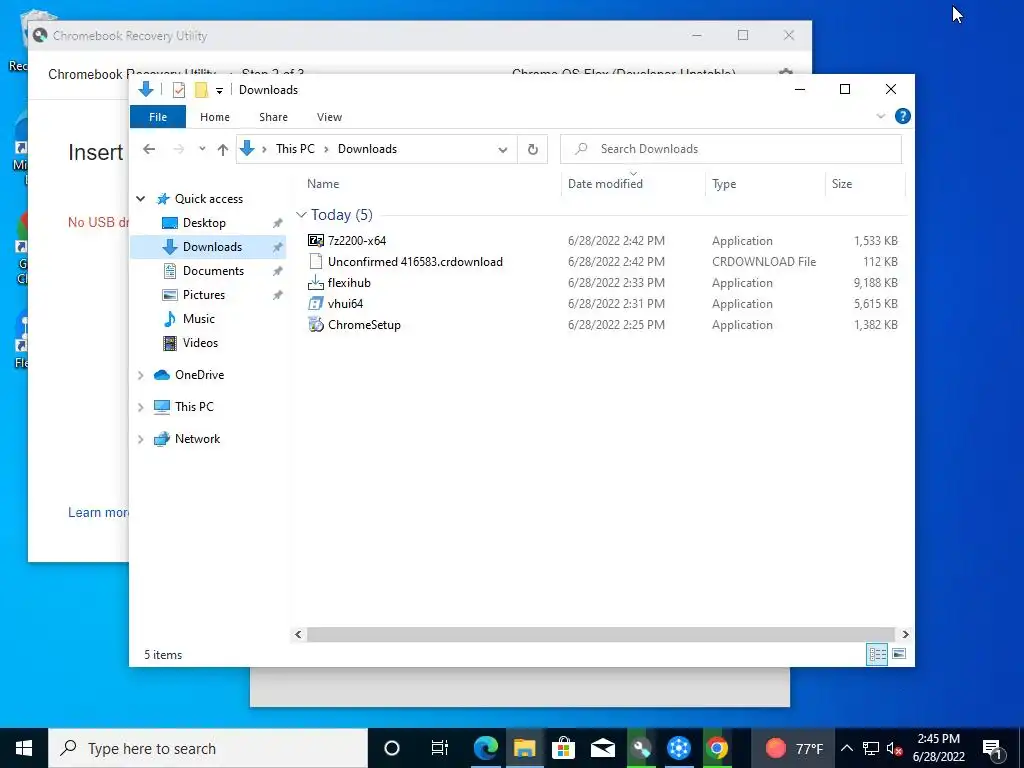Show hidden system tray icons
Screen dimensions: 1024x768
tap(846, 748)
